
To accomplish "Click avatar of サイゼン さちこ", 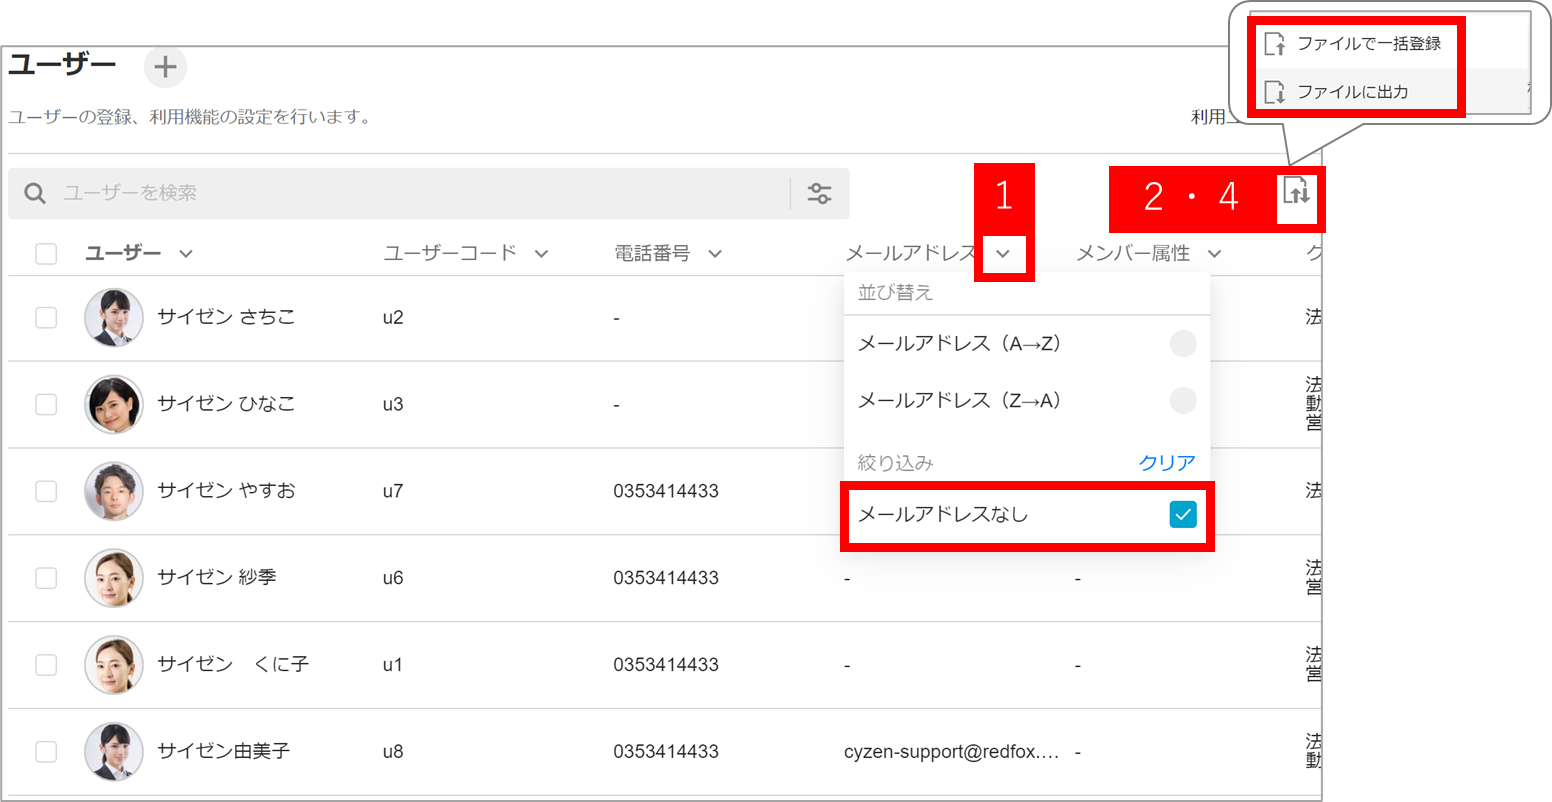I will point(114,318).
